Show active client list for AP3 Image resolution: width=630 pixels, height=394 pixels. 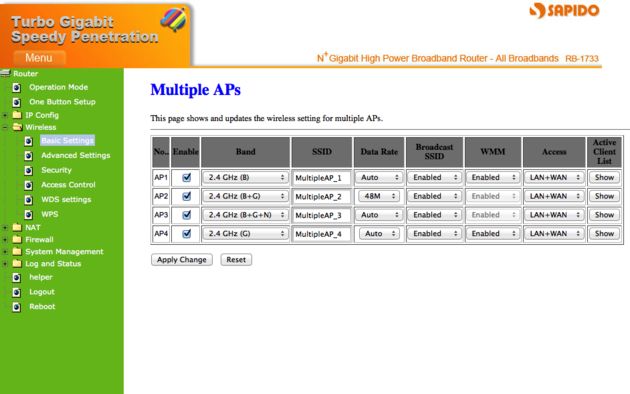(x=604, y=215)
